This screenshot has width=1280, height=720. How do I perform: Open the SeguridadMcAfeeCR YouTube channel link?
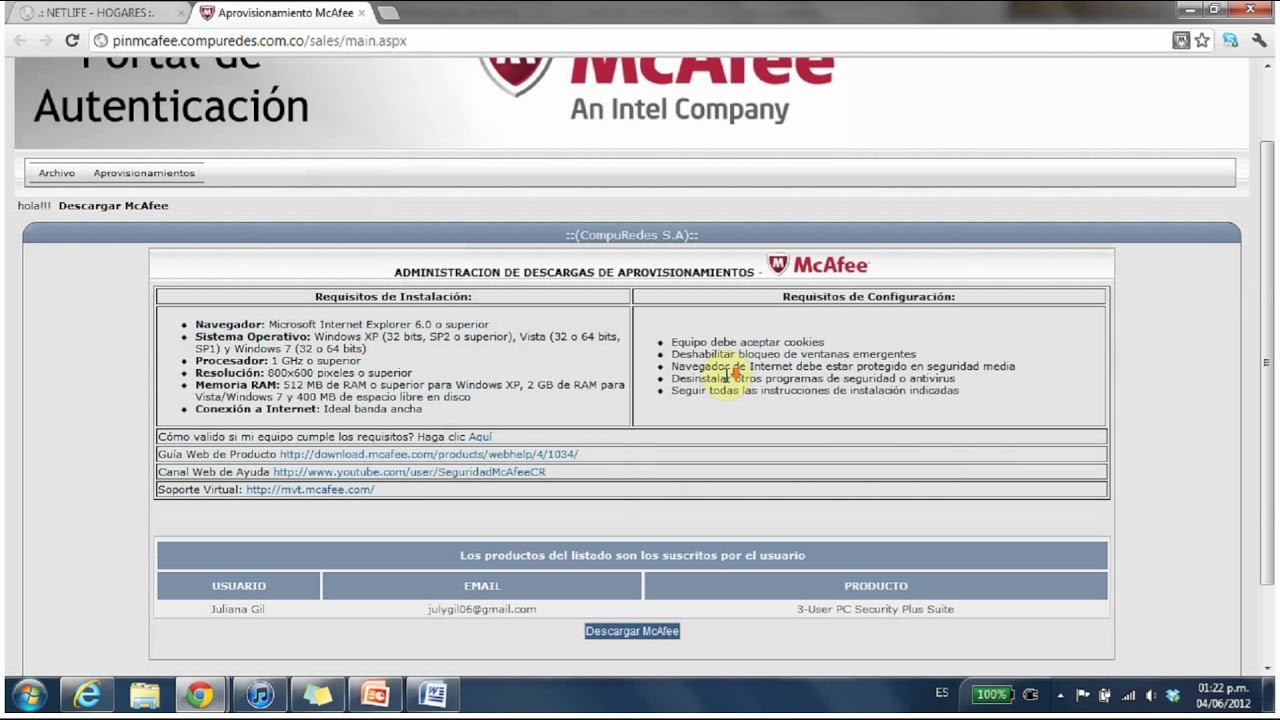(409, 472)
